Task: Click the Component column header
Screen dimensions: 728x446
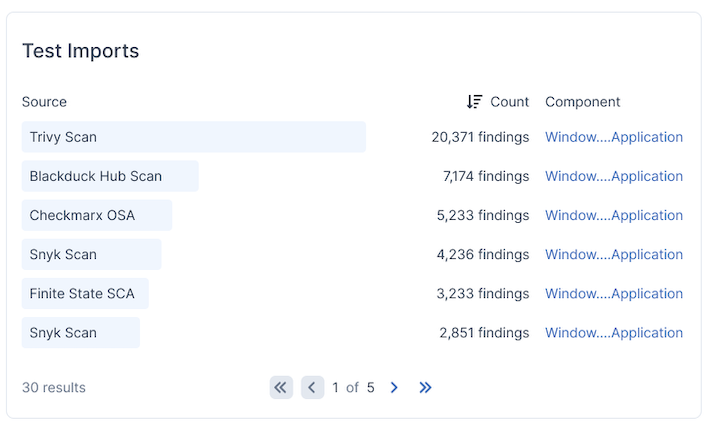Action: [x=582, y=102]
